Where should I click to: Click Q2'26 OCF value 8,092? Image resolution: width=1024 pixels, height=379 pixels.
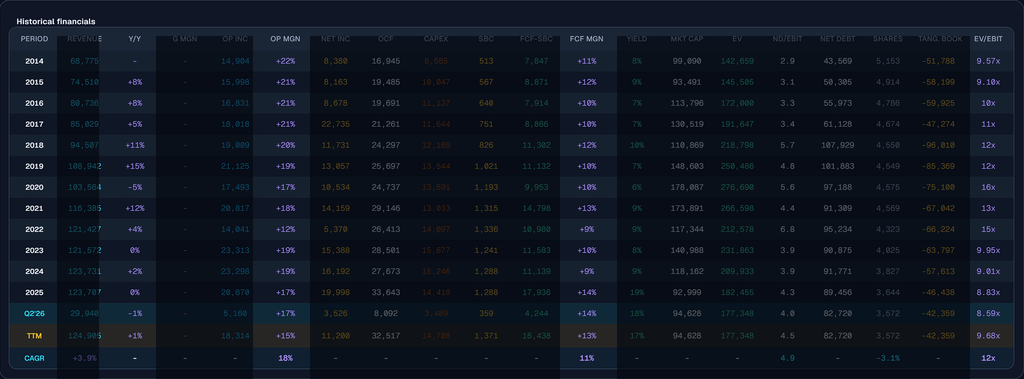point(386,314)
